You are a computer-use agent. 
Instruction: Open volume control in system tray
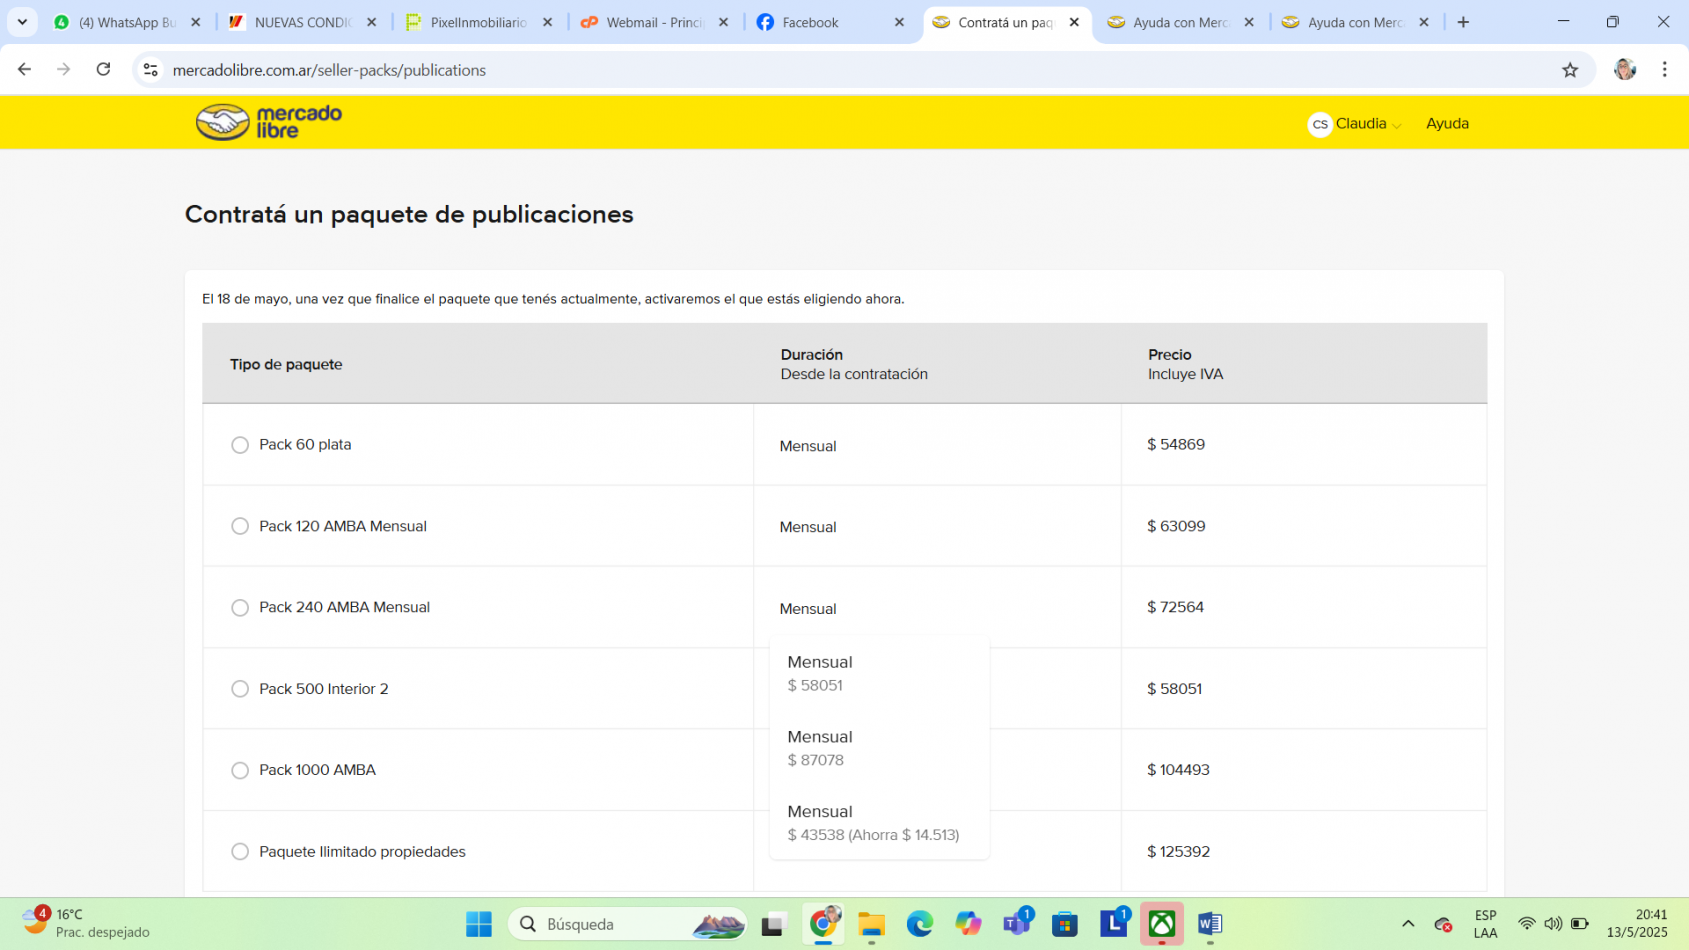tap(1553, 924)
